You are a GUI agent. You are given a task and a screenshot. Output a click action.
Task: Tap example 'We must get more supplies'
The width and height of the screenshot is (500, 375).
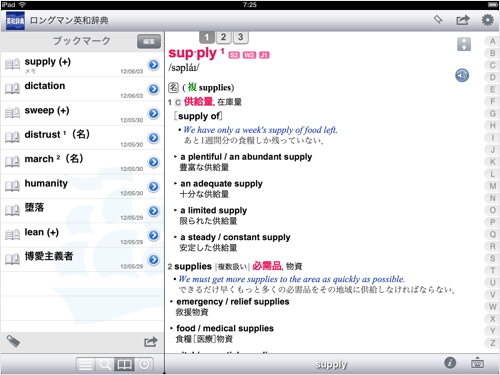coord(292,279)
